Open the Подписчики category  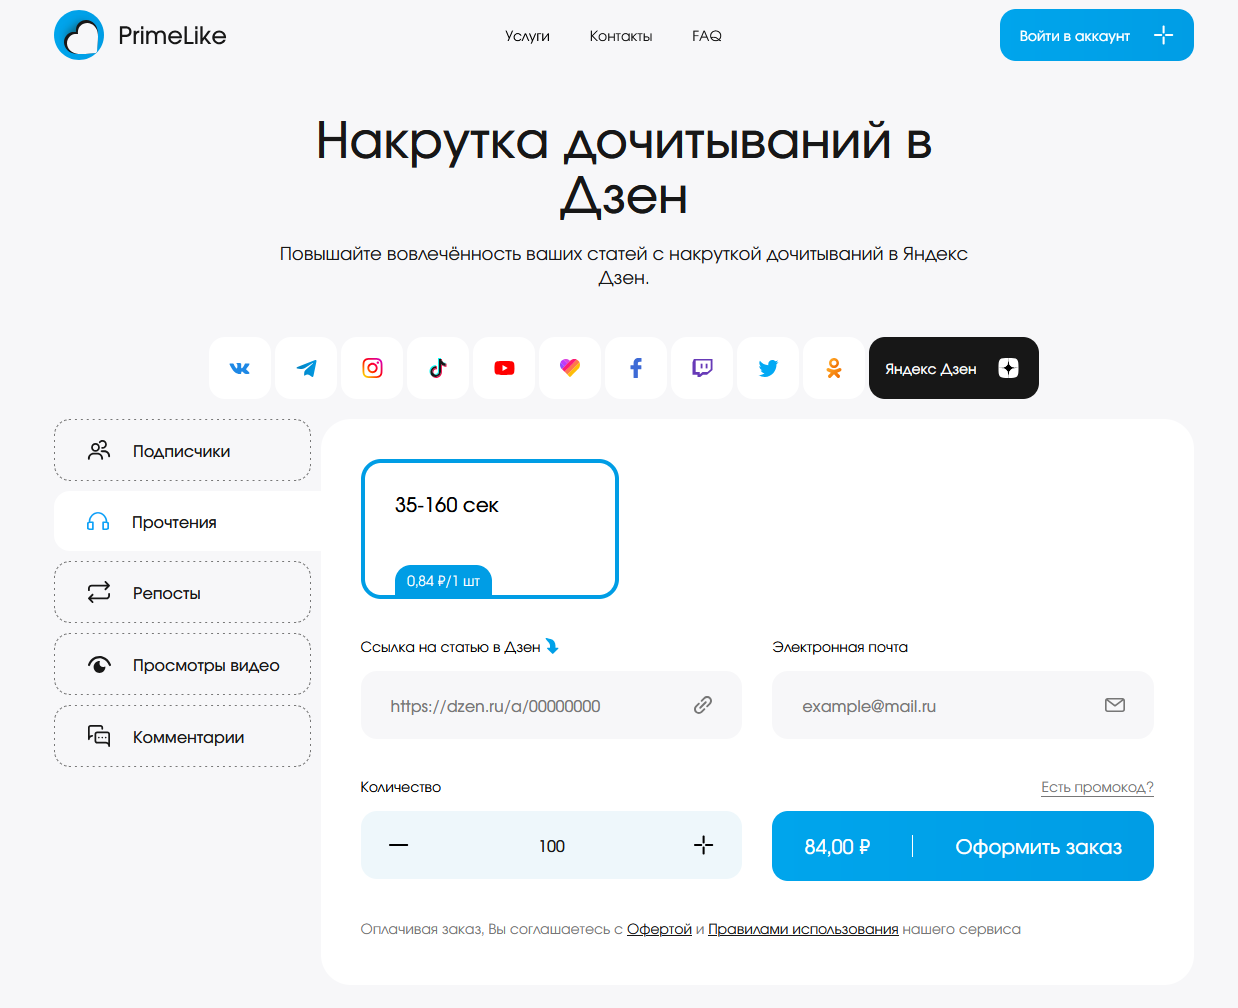182,450
